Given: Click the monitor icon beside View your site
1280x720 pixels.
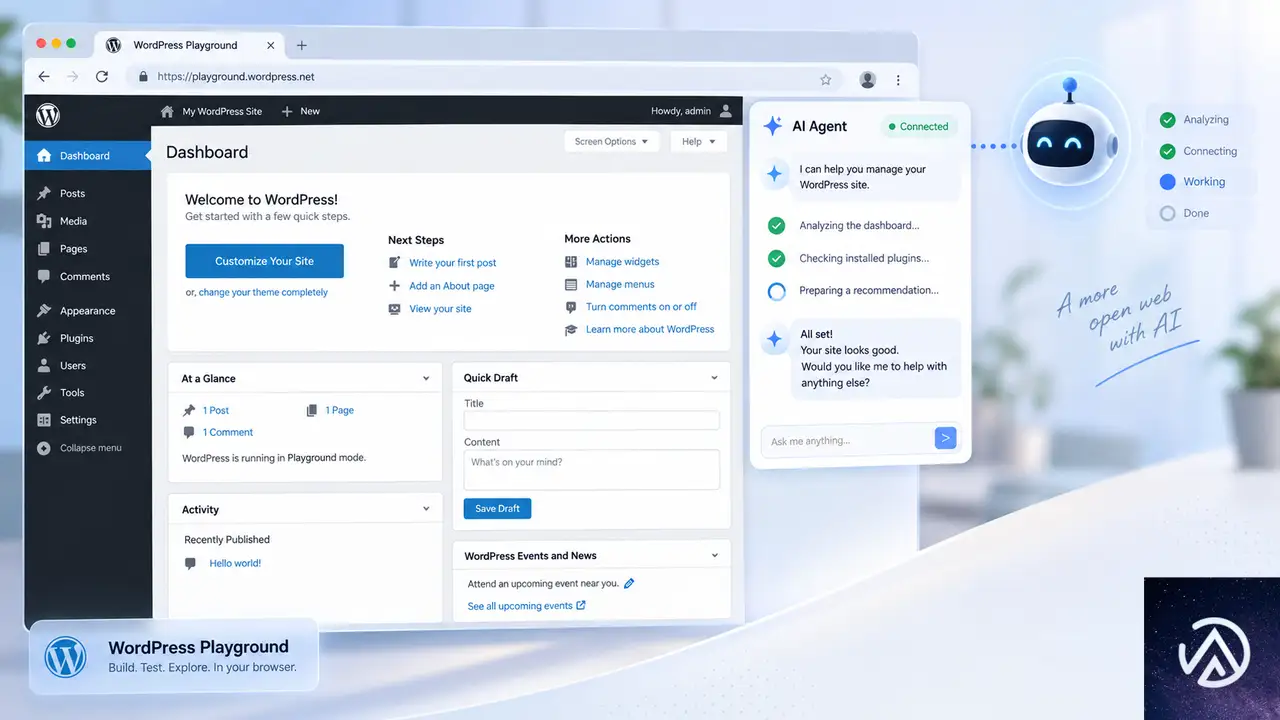Looking at the screenshot, I should point(395,309).
